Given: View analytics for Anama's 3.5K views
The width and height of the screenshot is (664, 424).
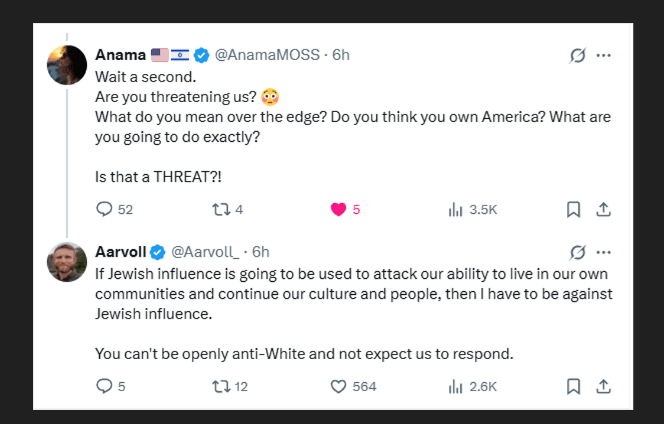Looking at the screenshot, I should (x=455, y=209).
